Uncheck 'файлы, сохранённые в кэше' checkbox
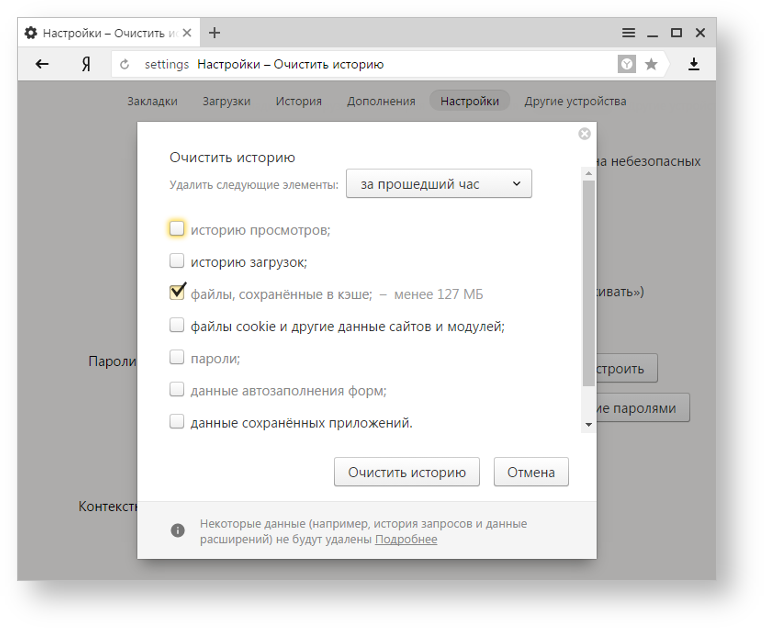Image resolution: width=765 pixels, height=629 pixels. [177, 292]
